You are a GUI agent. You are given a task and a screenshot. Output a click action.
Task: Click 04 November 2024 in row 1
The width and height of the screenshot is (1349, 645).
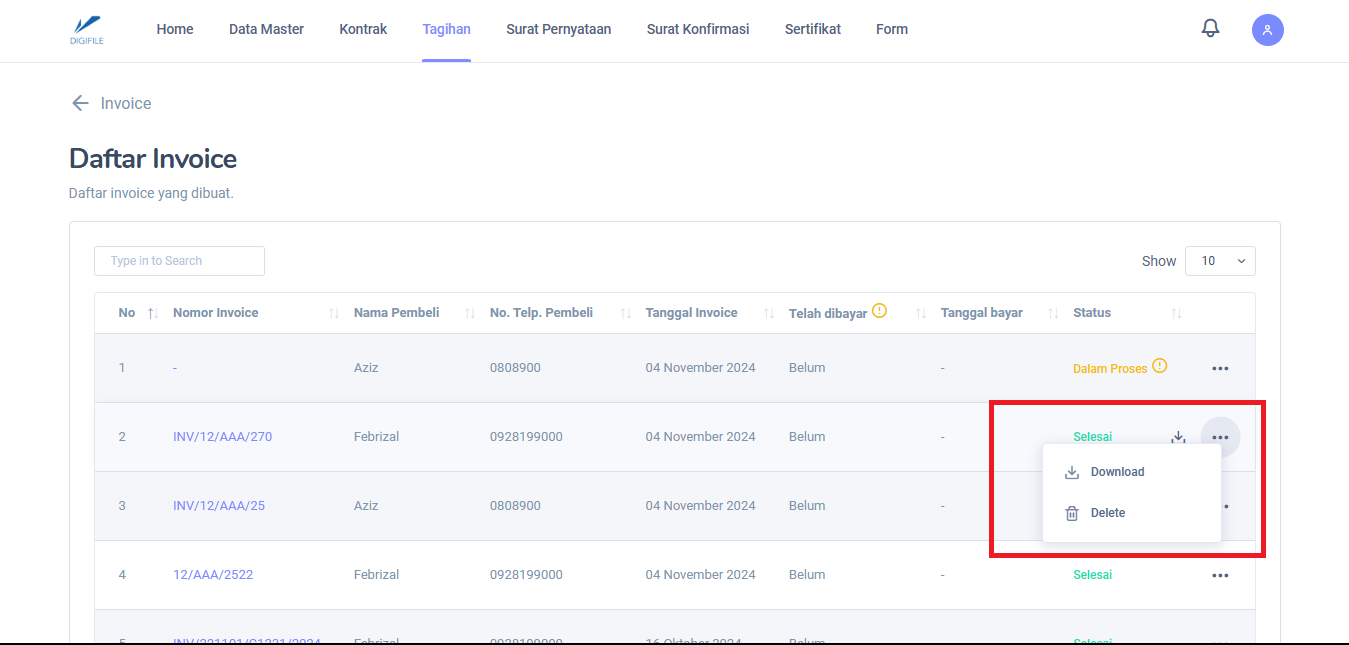pos(701,368)
